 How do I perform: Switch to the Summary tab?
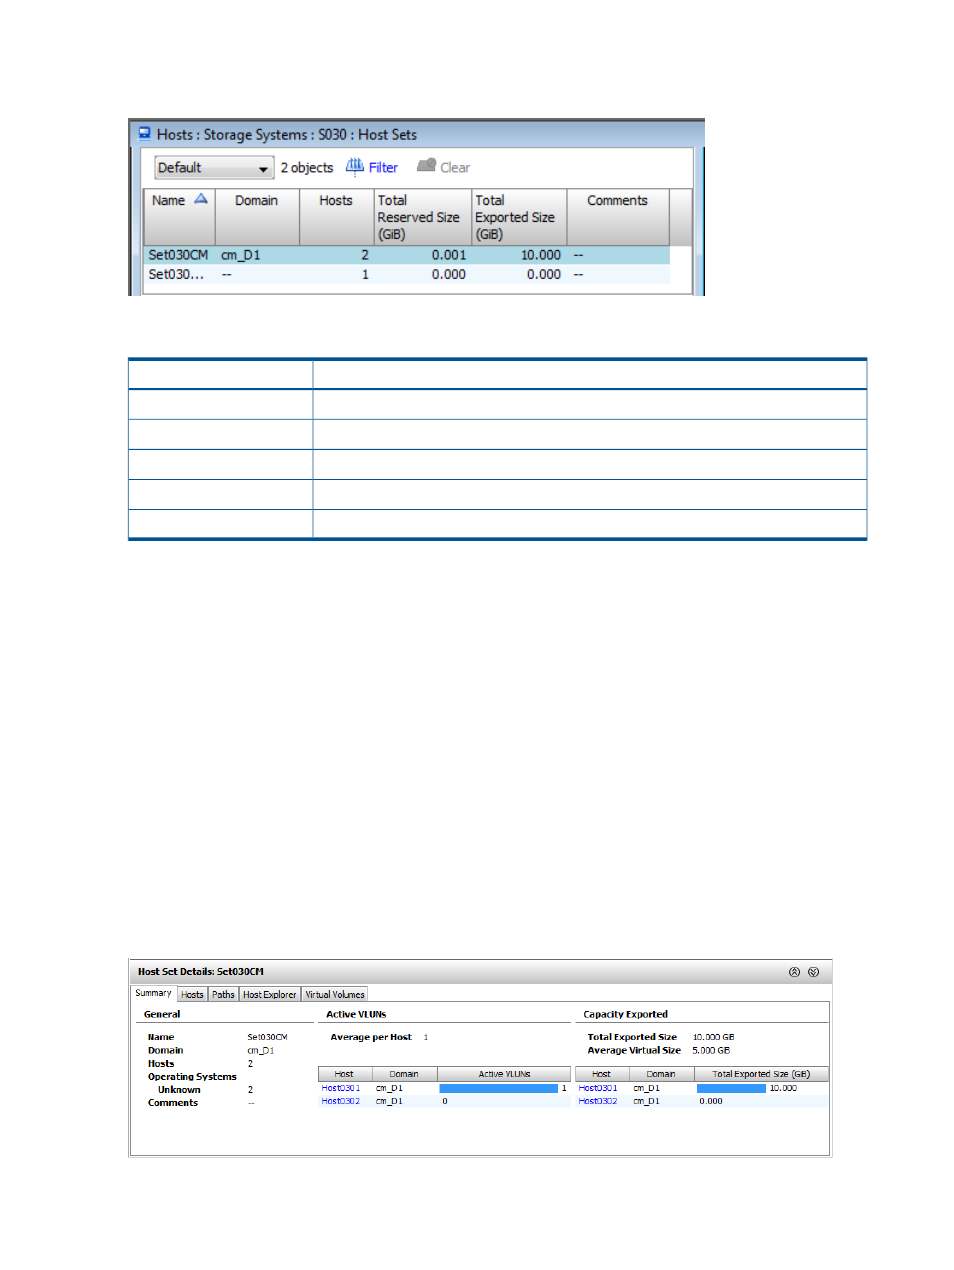coord(153,993)
